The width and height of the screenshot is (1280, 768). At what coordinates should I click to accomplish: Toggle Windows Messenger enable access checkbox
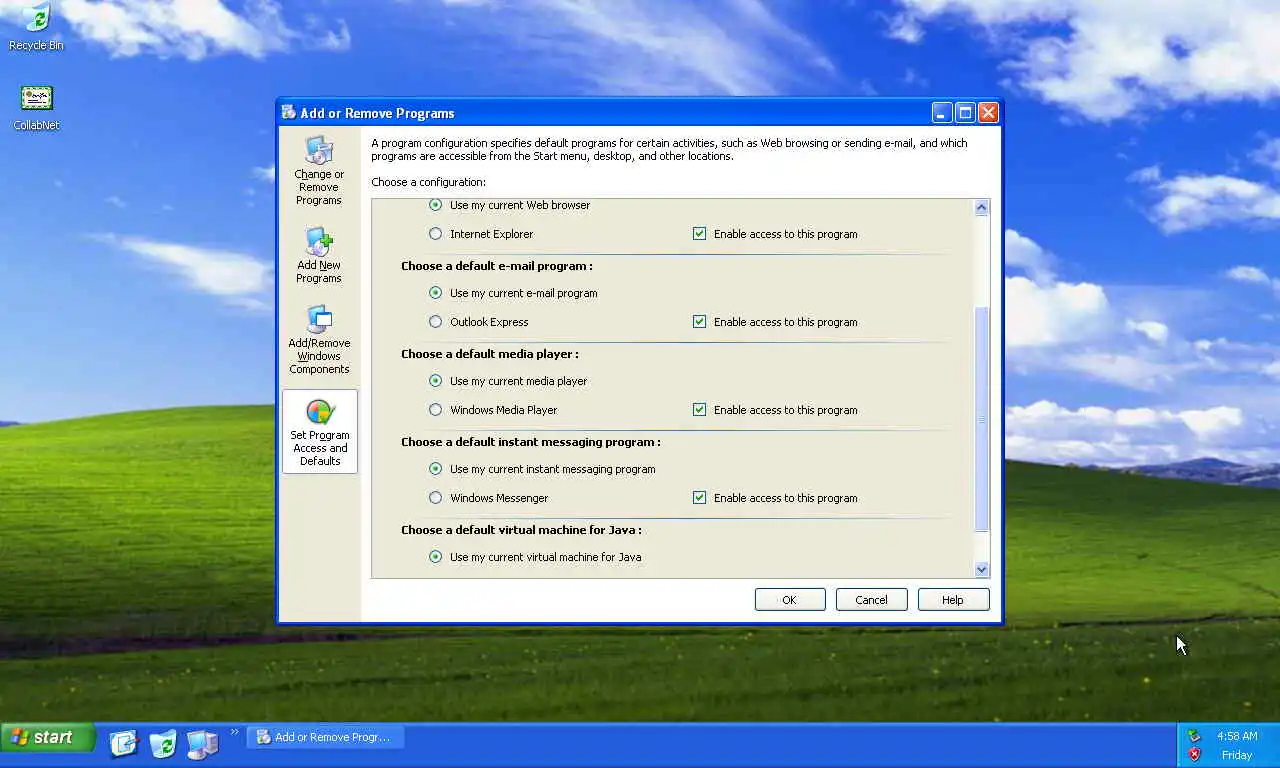pyautogui.click(x=699, y=498)
